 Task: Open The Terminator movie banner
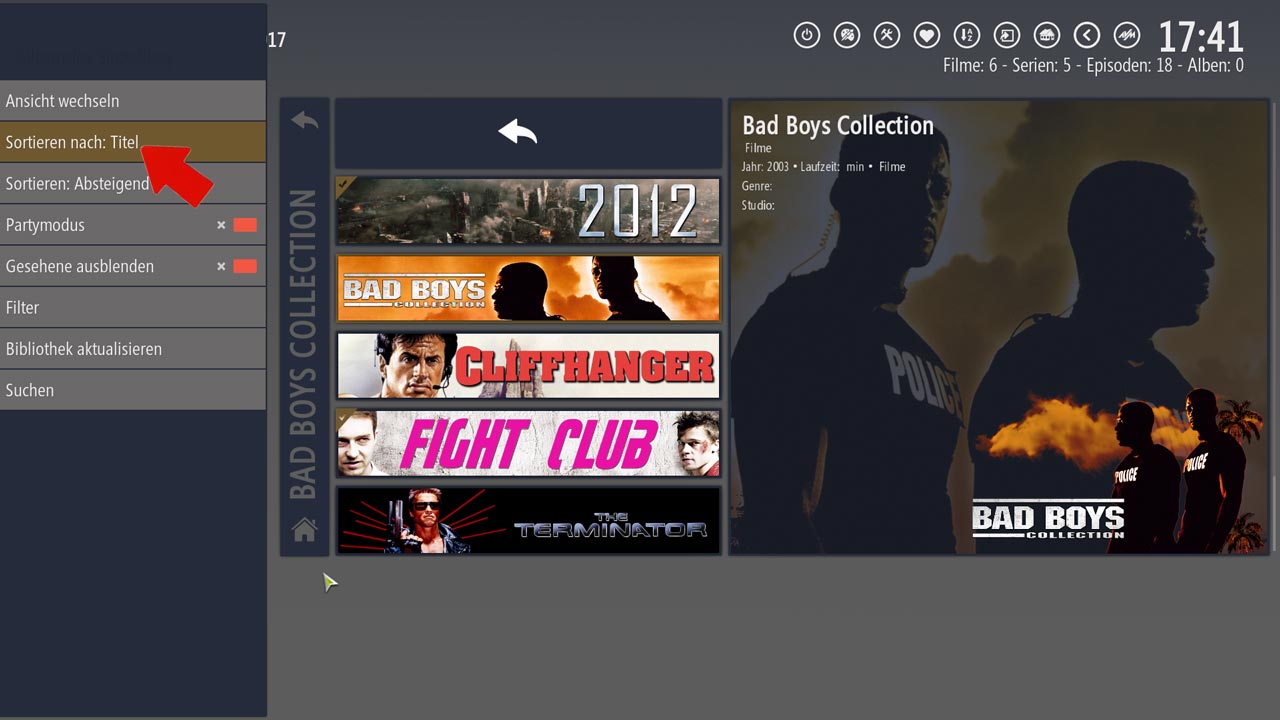pos(528,520)
